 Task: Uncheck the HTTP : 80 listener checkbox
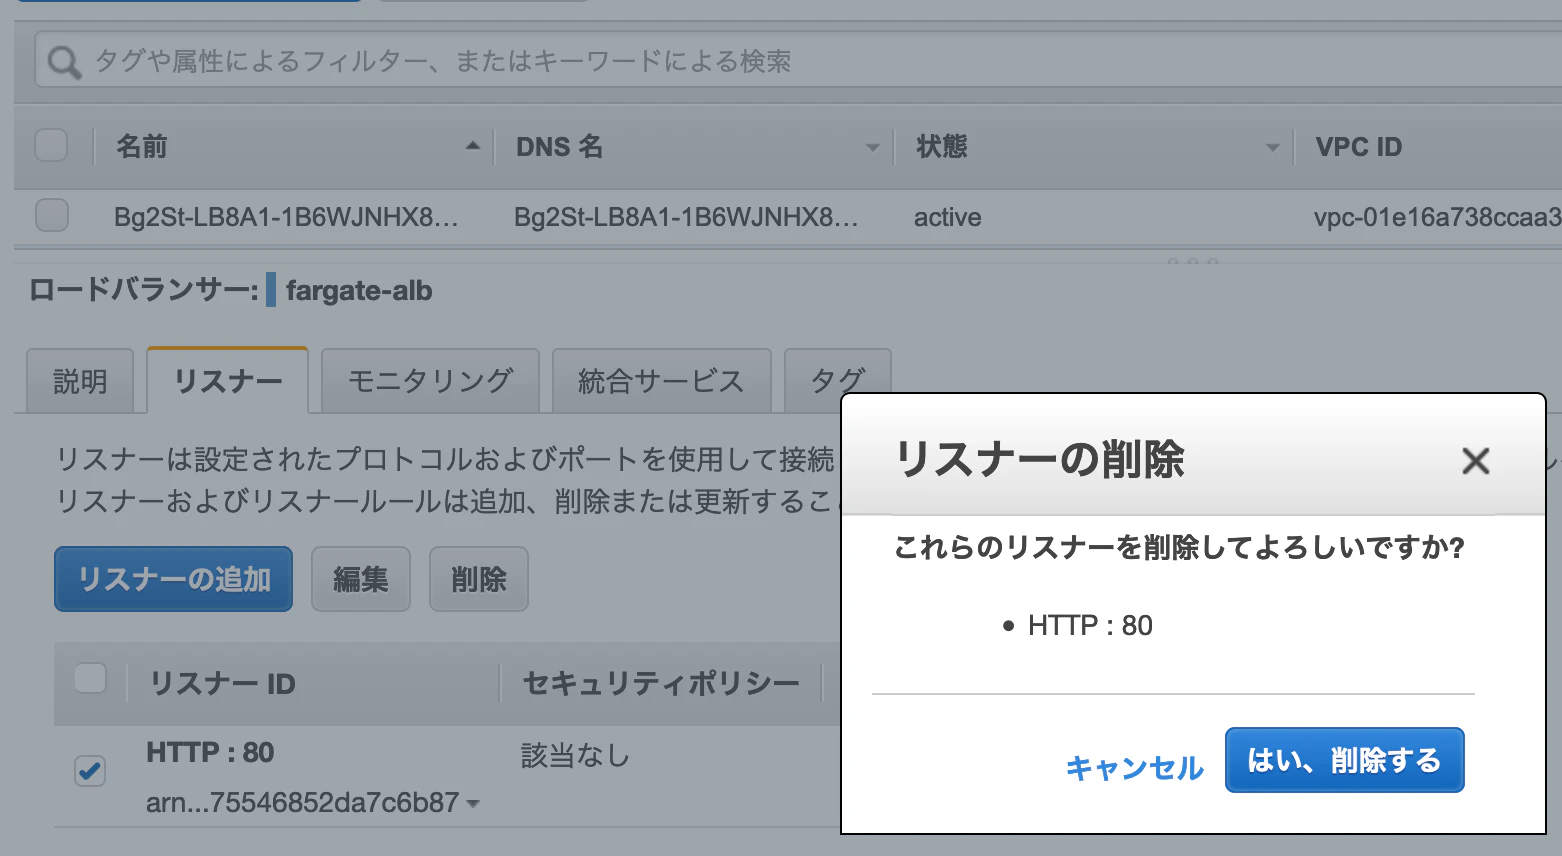click(90, 770)
